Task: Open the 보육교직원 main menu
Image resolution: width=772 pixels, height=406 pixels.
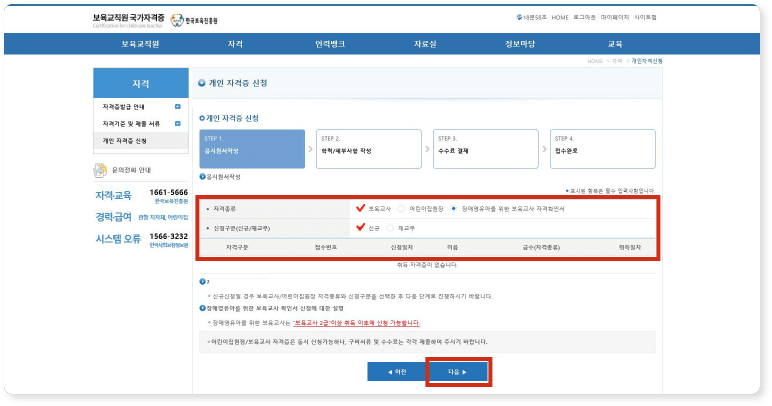Action: (140, 44)
